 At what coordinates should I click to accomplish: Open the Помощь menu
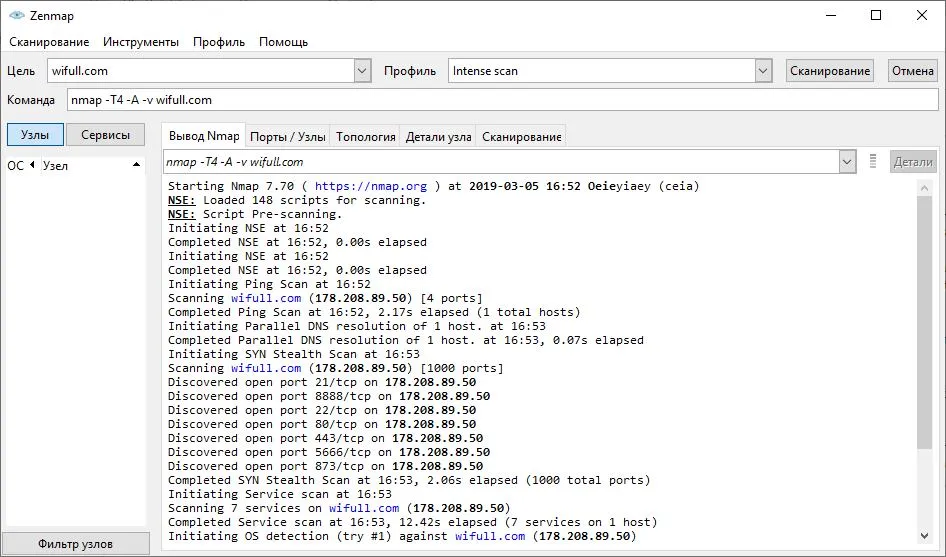tap(283, 42)
